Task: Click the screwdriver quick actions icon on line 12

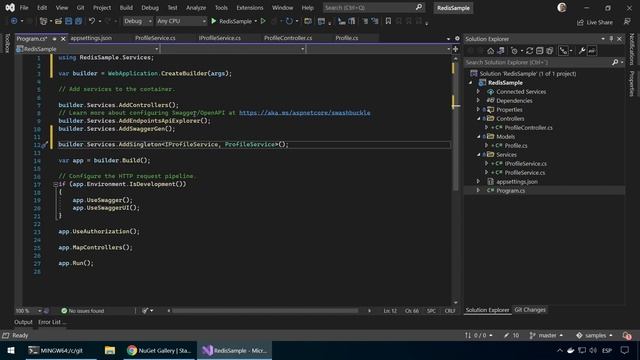Action: pyautogui.click(x=45, y=144)
